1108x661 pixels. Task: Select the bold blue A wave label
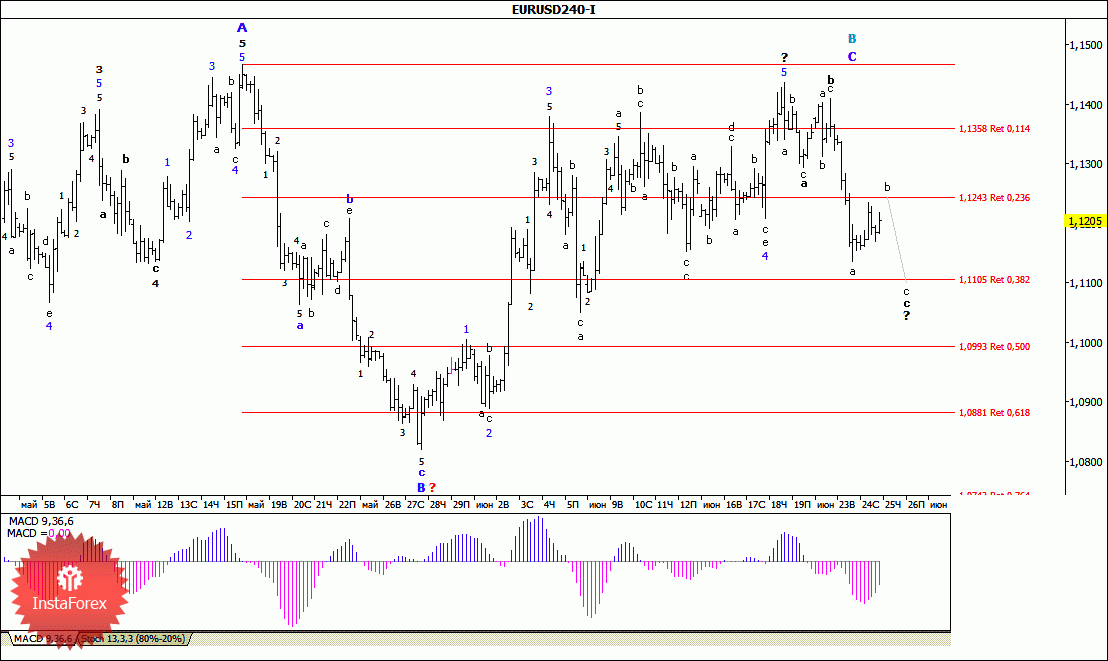[x=242, y=28]
